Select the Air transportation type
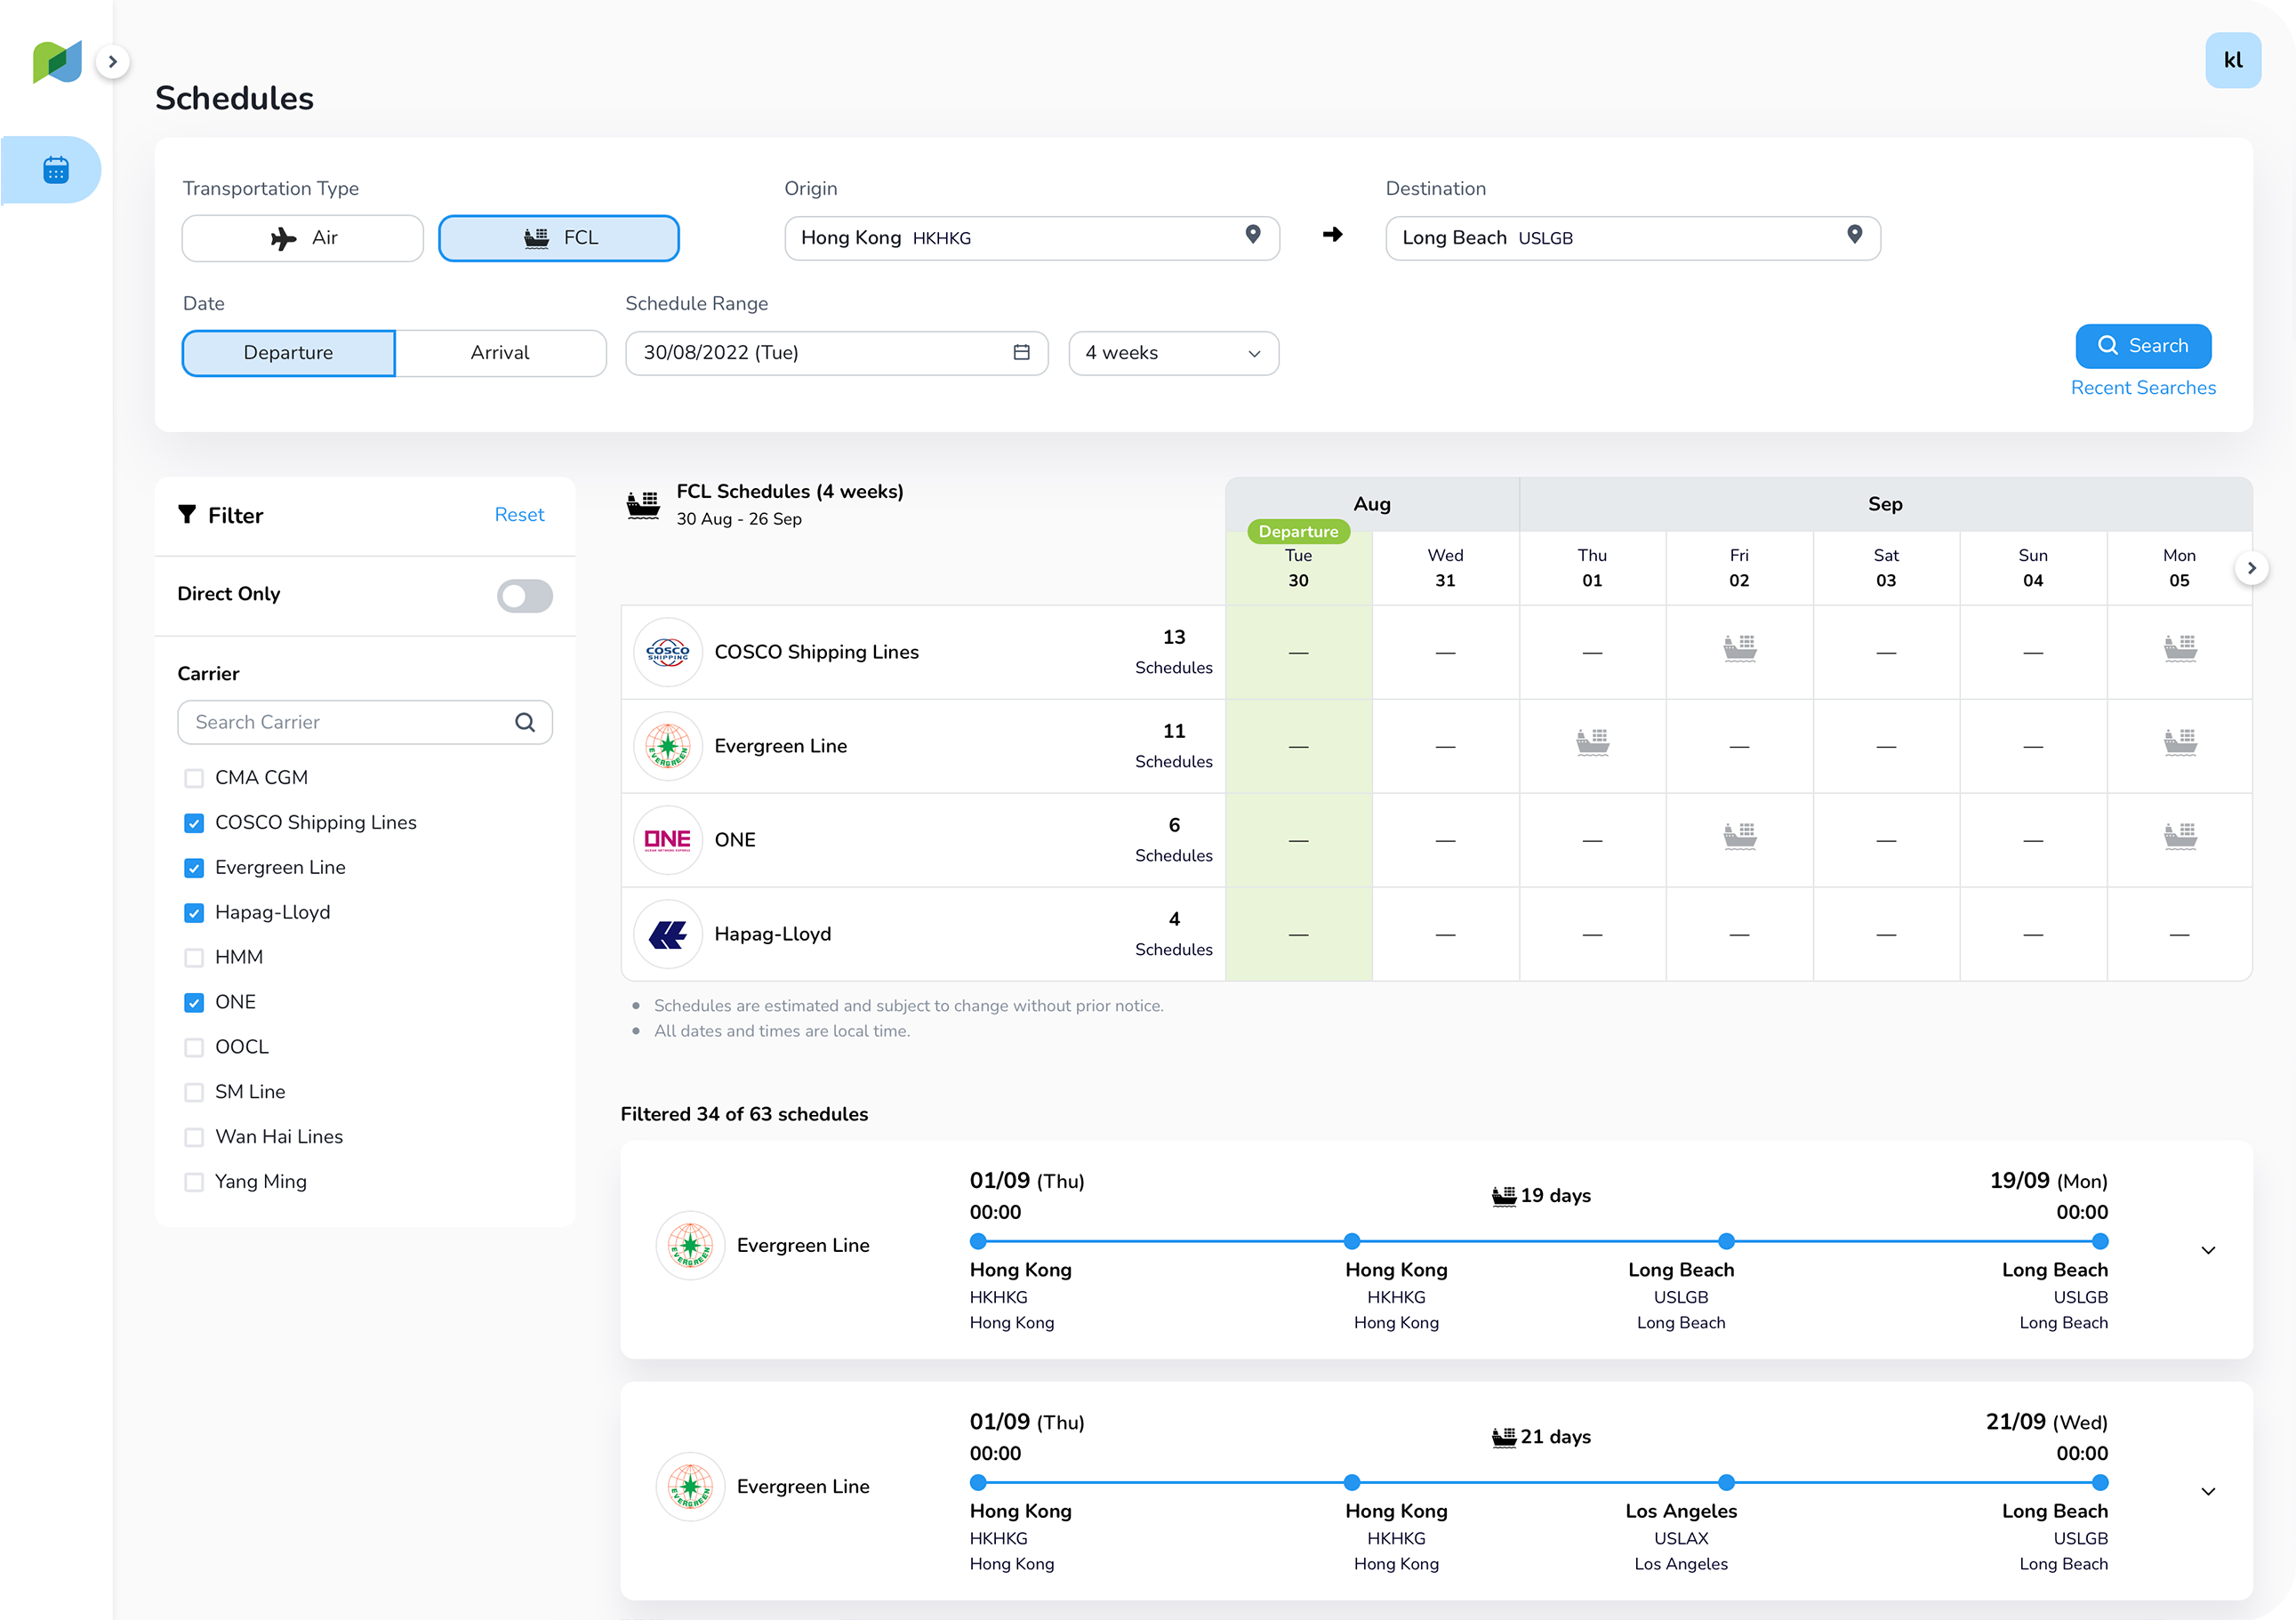 303,238
